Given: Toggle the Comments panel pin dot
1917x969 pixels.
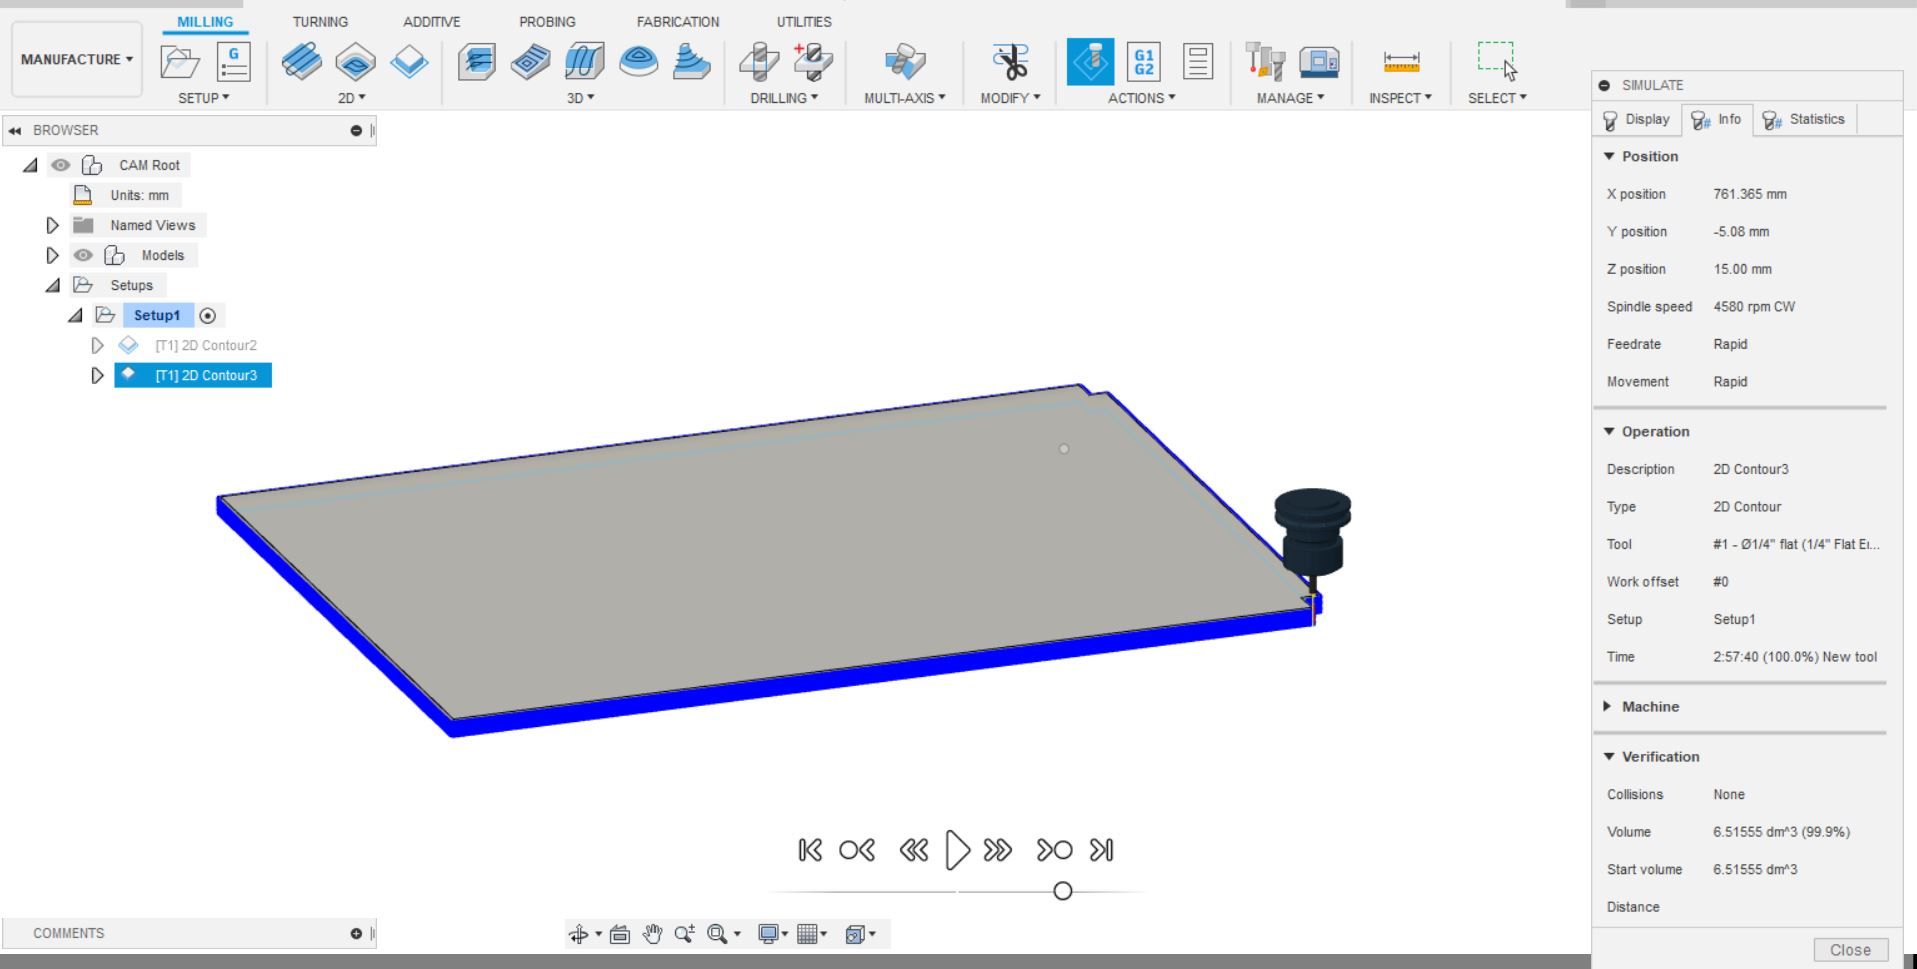Looking at the screenshot, I should tap(356, 934).
